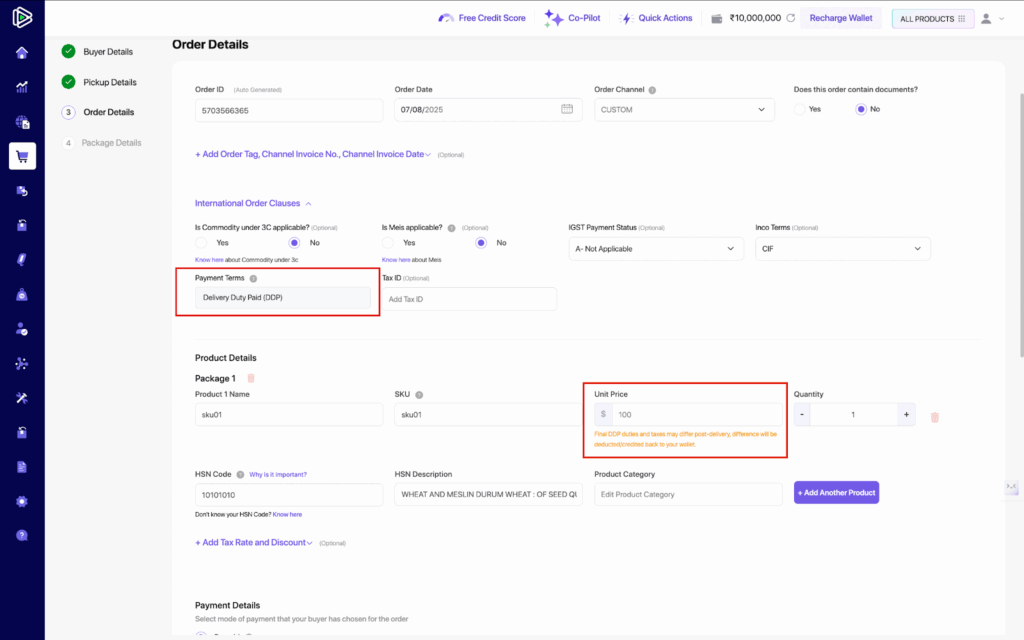Click the calendar icon in Order Date
1024x640 pixels.
click(x=567, y=109)
